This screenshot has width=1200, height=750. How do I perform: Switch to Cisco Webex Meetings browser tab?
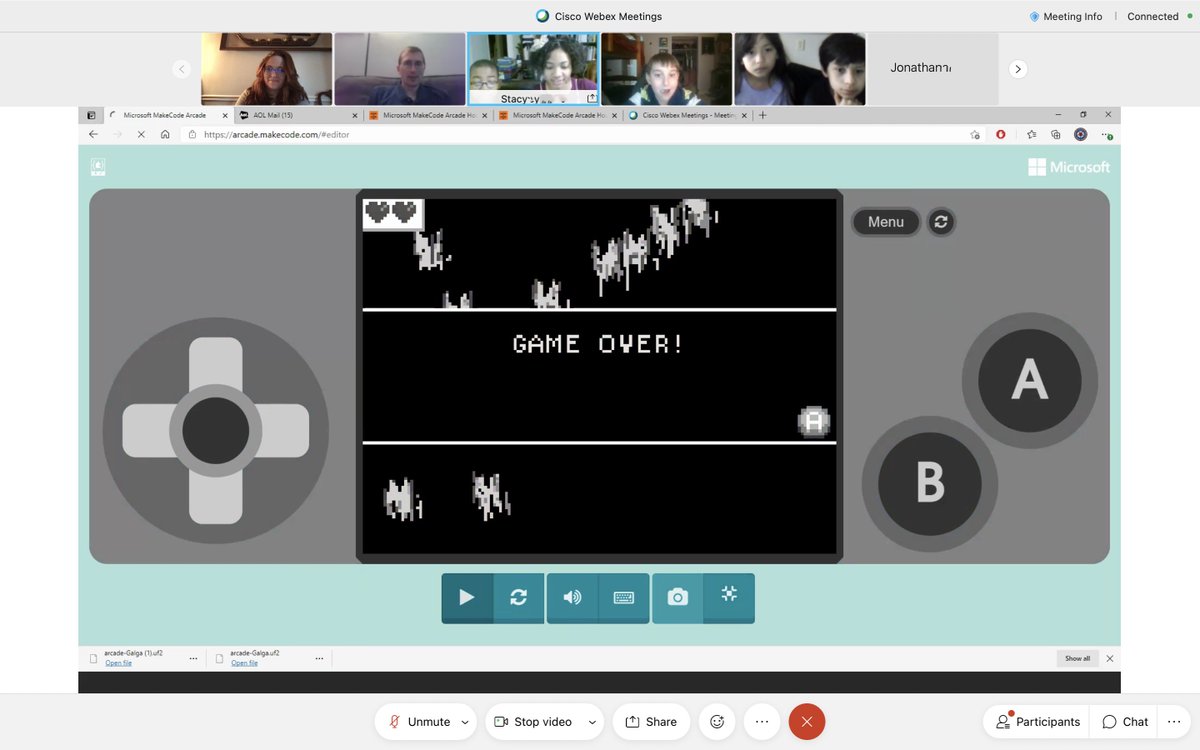point(687,115)
